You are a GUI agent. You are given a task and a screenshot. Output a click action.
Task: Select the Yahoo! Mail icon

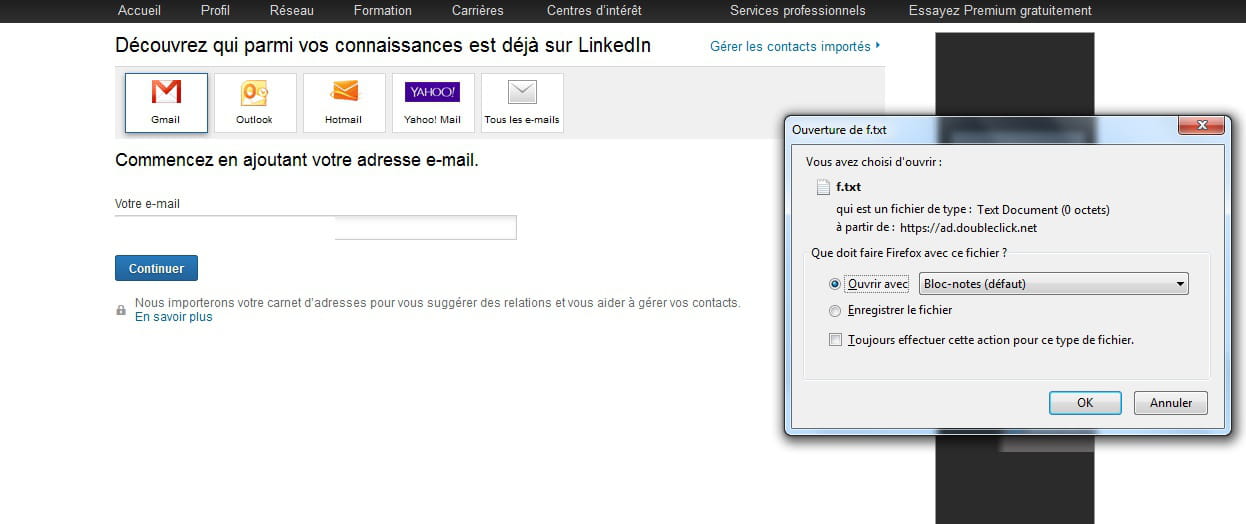coord(432,92)
